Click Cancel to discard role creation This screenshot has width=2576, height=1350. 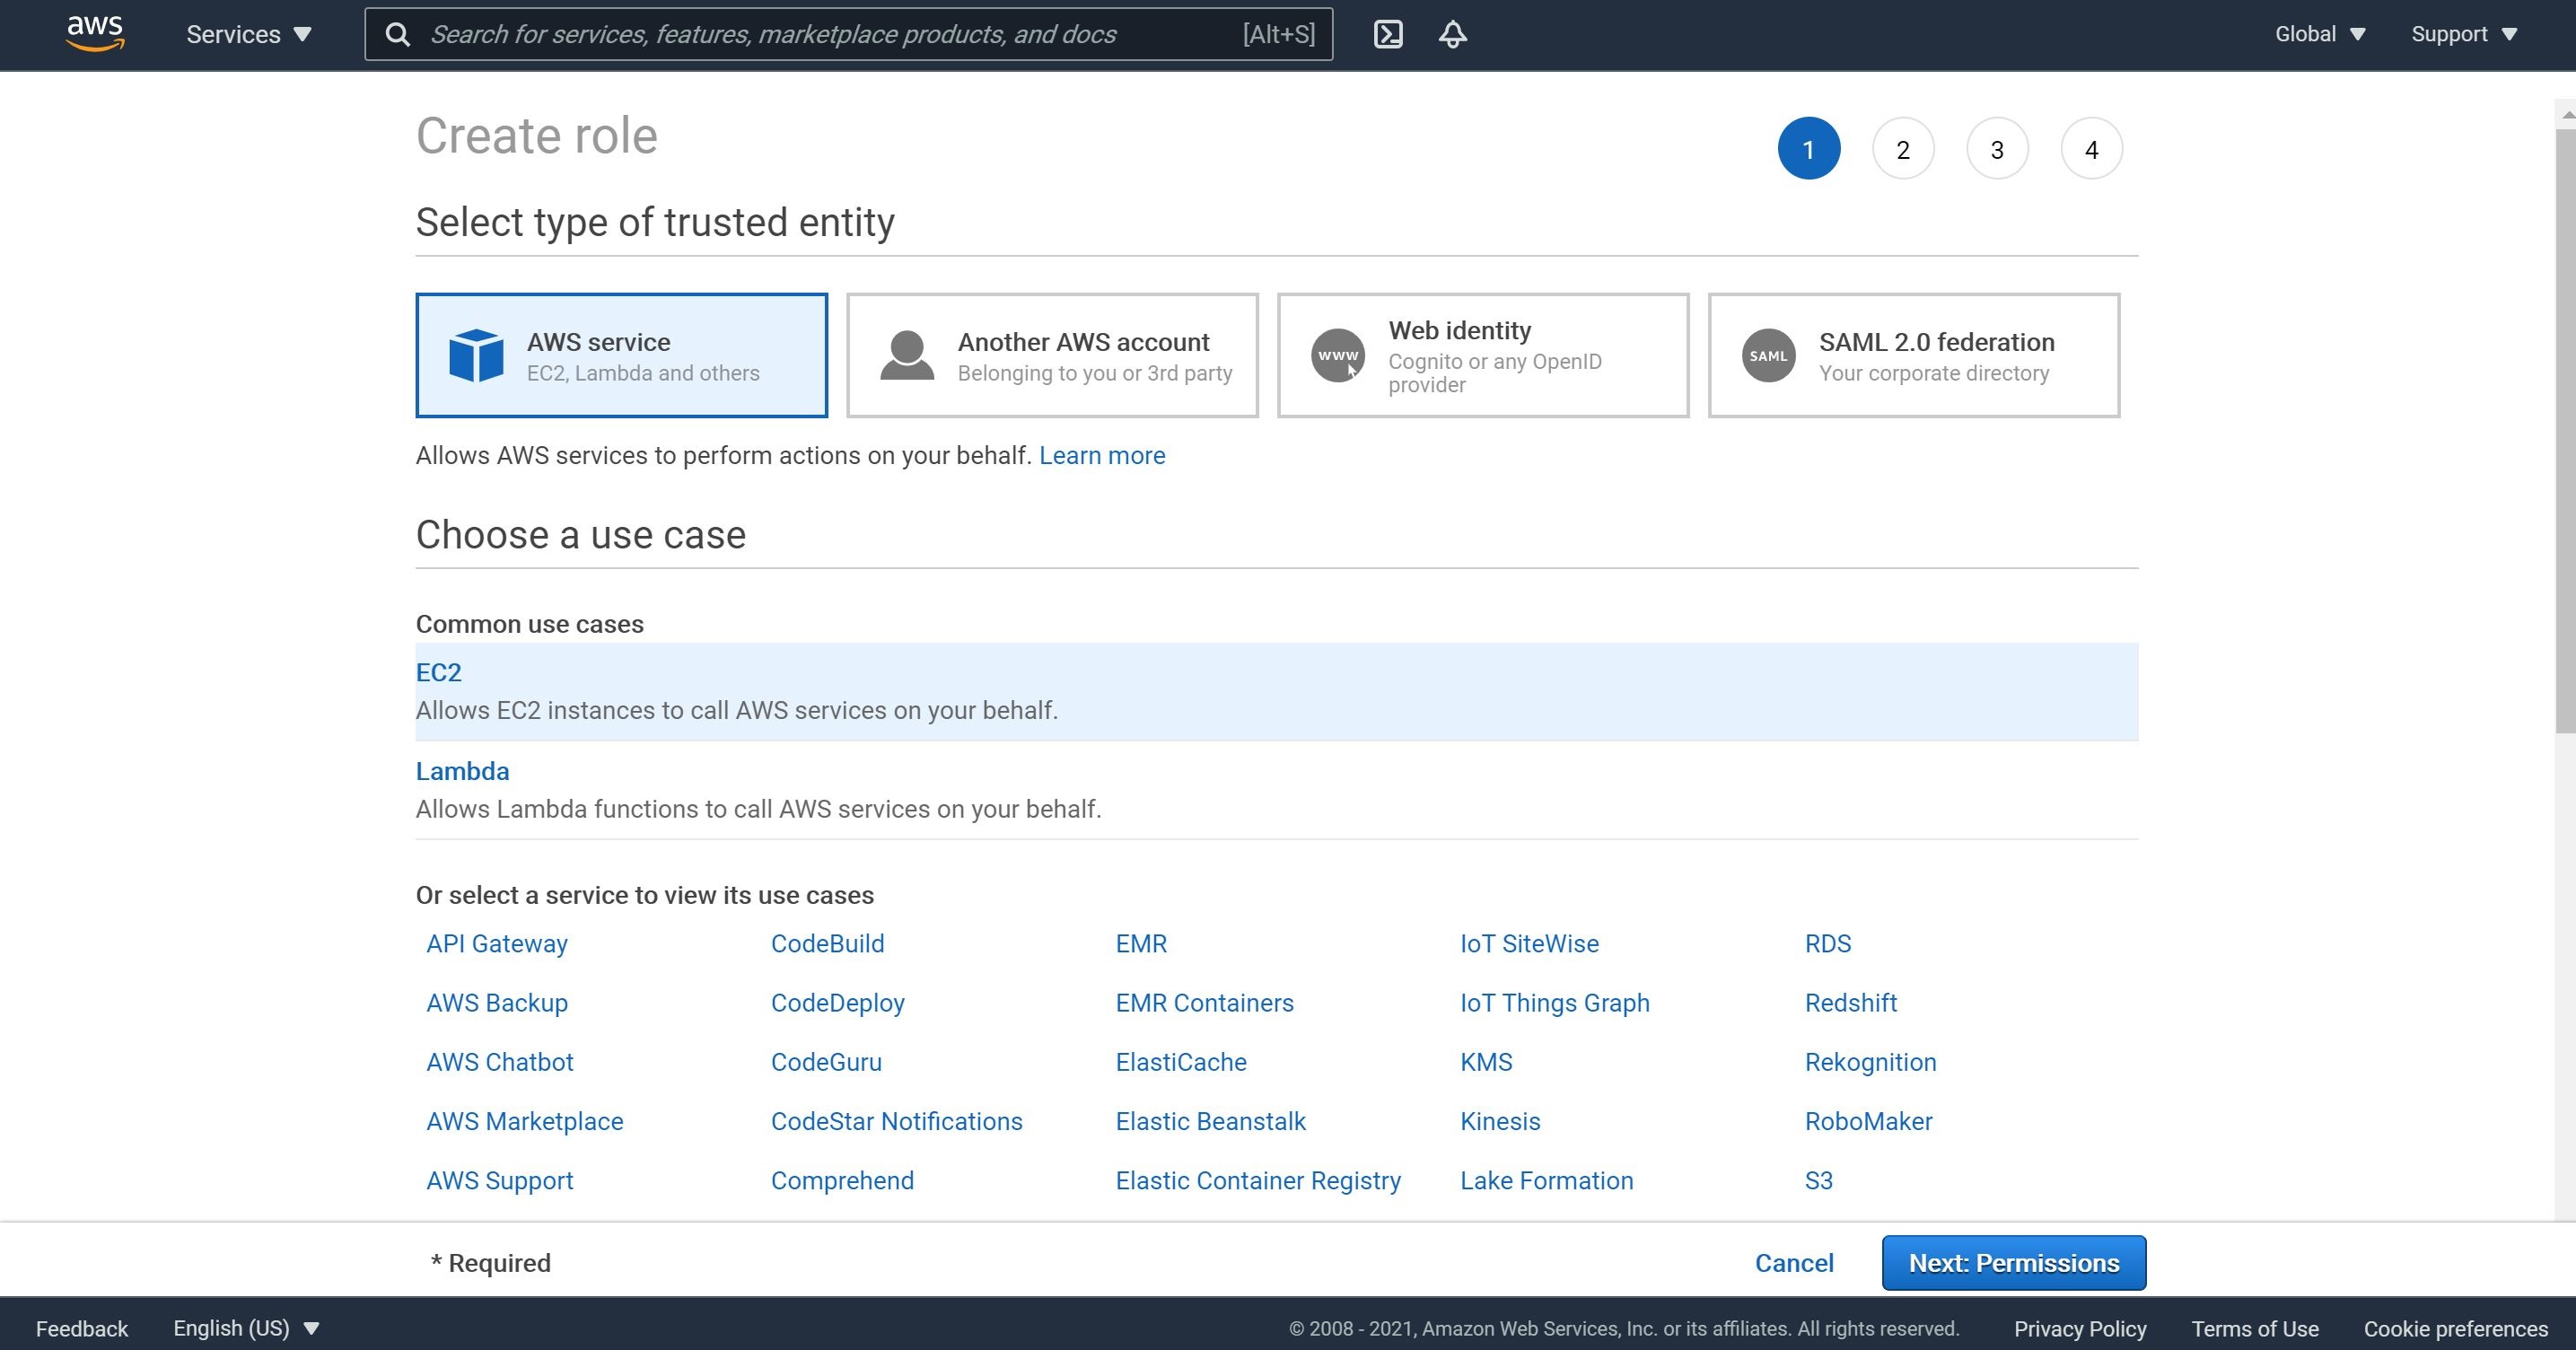point(1796,1263)
